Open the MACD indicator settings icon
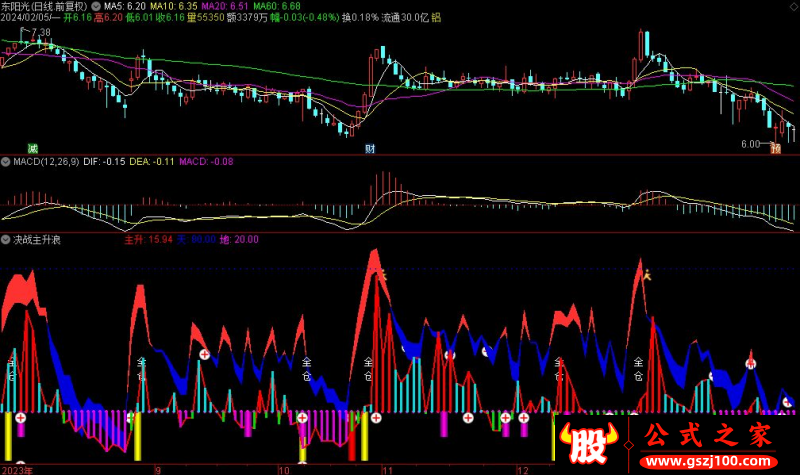This screenshot has width=800, height=475. pyautogui.click(x=6, y=161)
